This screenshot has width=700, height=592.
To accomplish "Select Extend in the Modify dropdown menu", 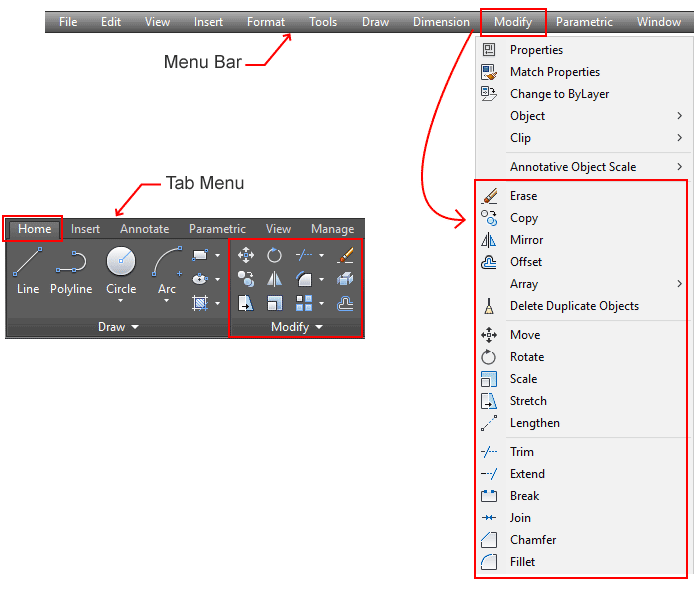I will [x=583, y=474].
